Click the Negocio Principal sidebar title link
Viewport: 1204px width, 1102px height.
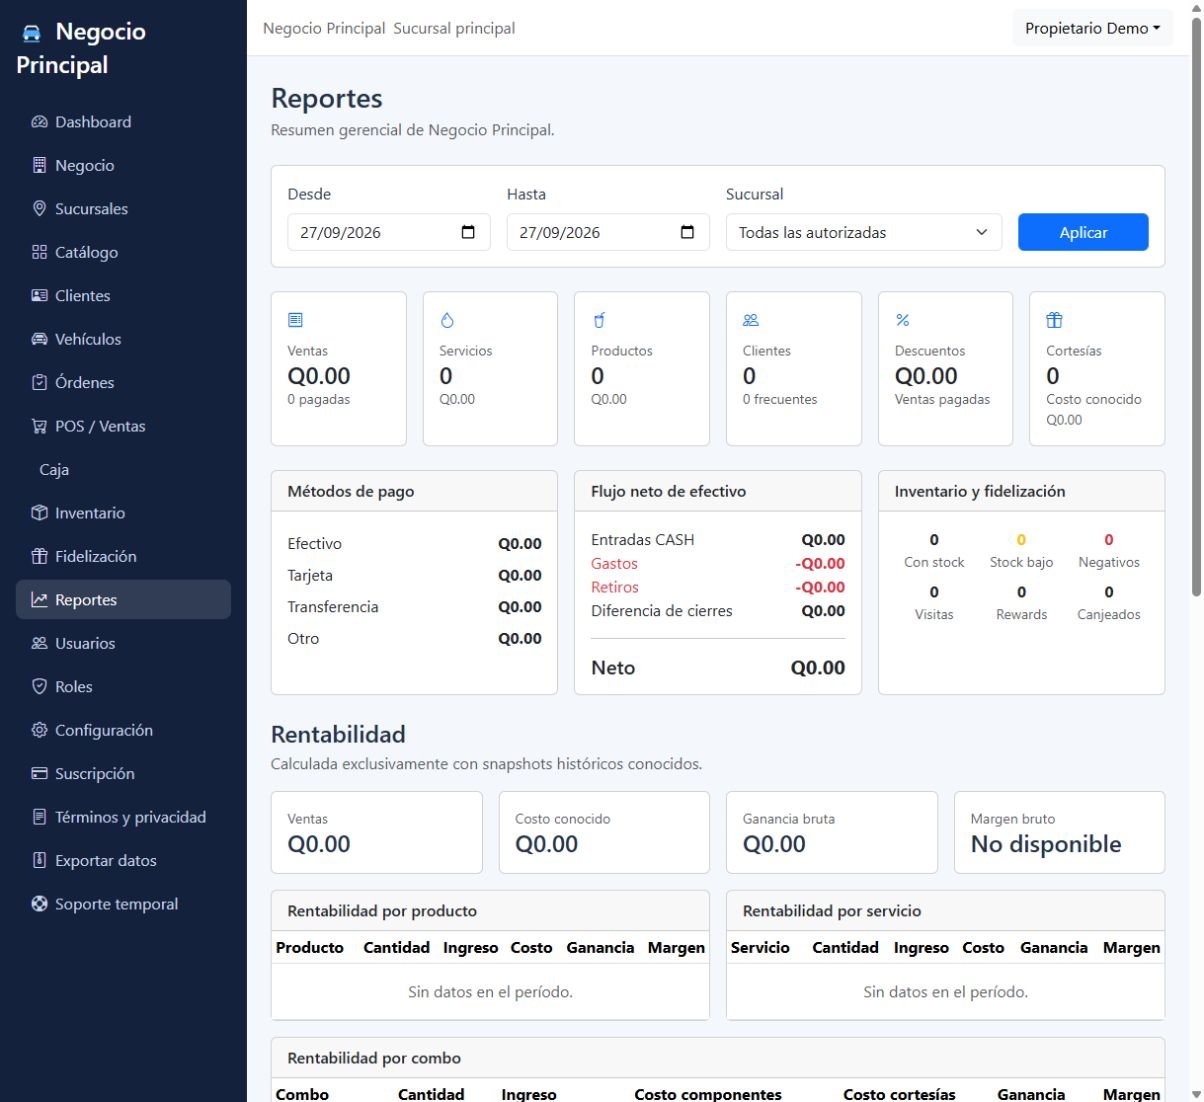tap(84, 48)
